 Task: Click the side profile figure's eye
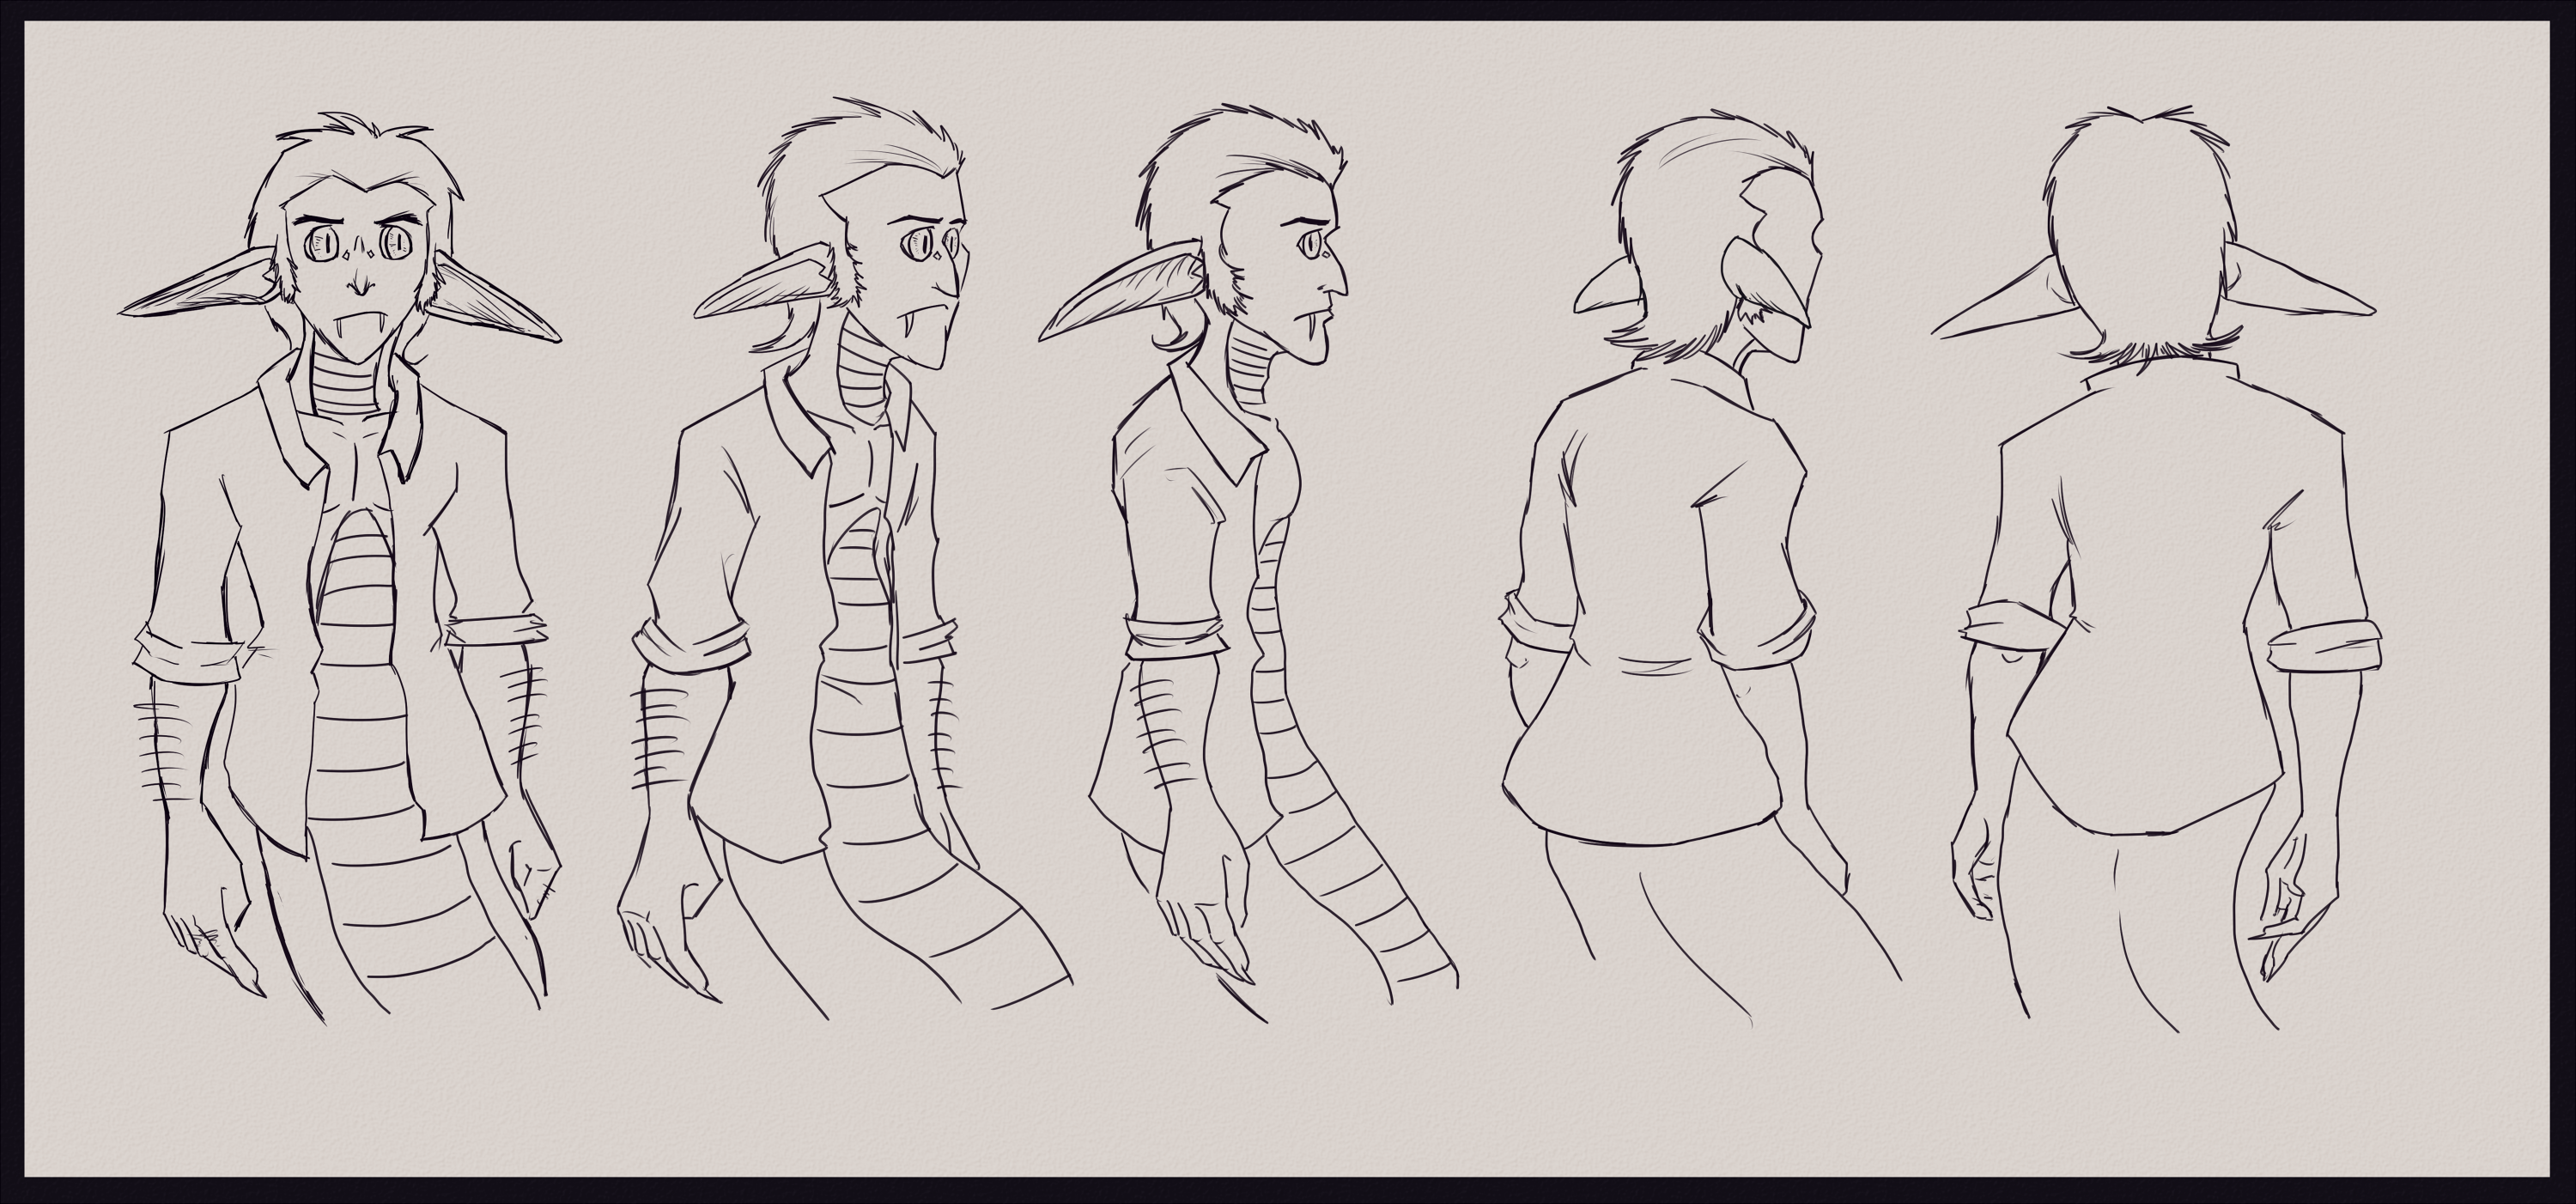coord(1311,243)
